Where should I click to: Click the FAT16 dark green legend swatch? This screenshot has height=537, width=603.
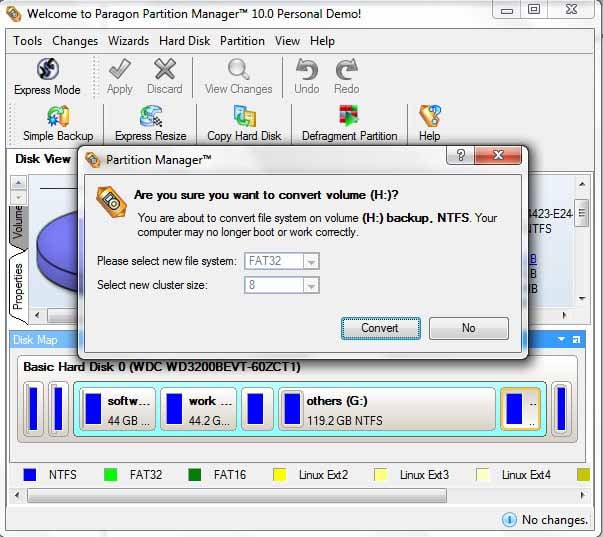195,475
